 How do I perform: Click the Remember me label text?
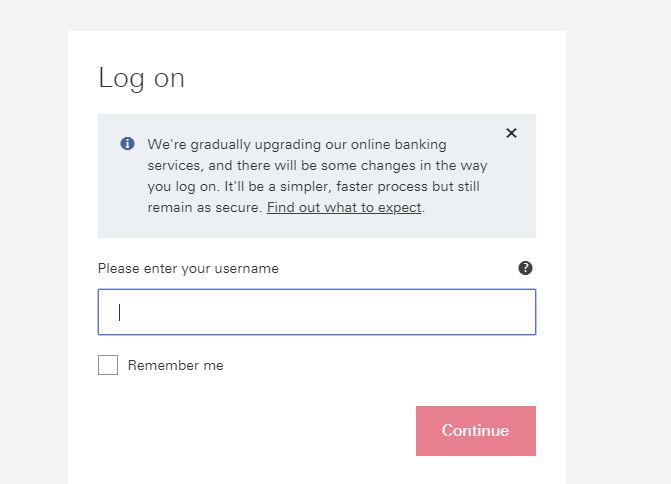(175, 366)
